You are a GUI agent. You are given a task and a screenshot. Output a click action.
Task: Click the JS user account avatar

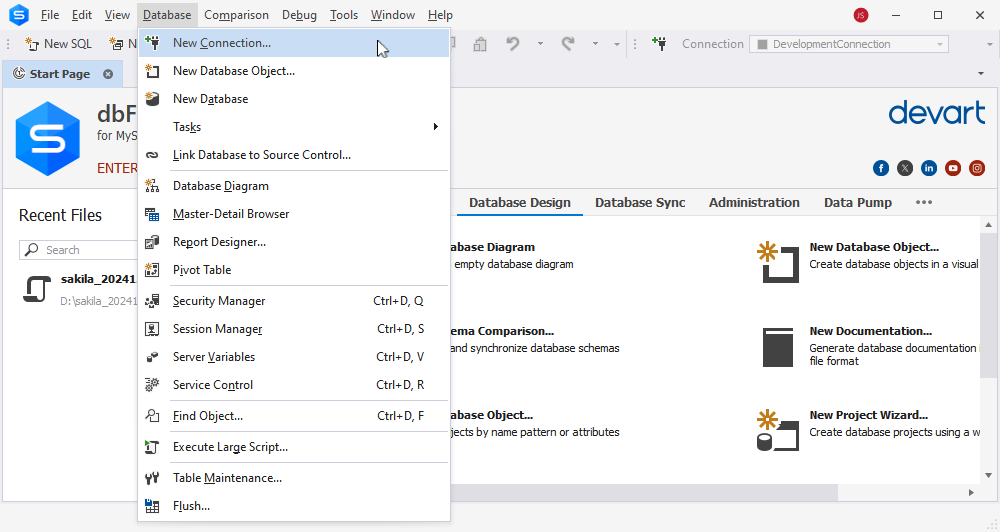point(861,15)
